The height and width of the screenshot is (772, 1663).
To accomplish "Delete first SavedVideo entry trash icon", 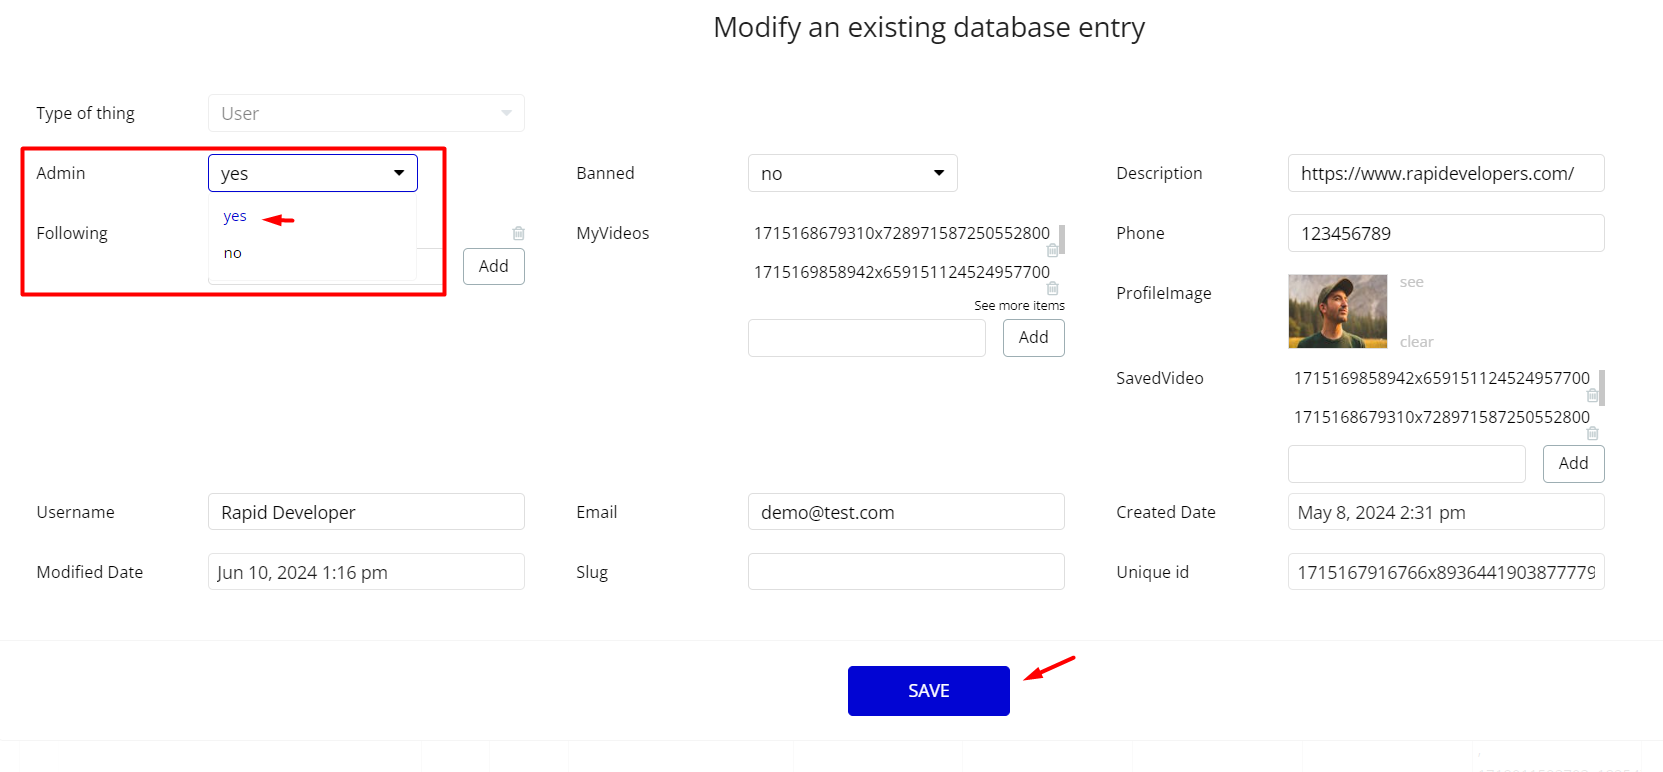I will point(1592,395).
